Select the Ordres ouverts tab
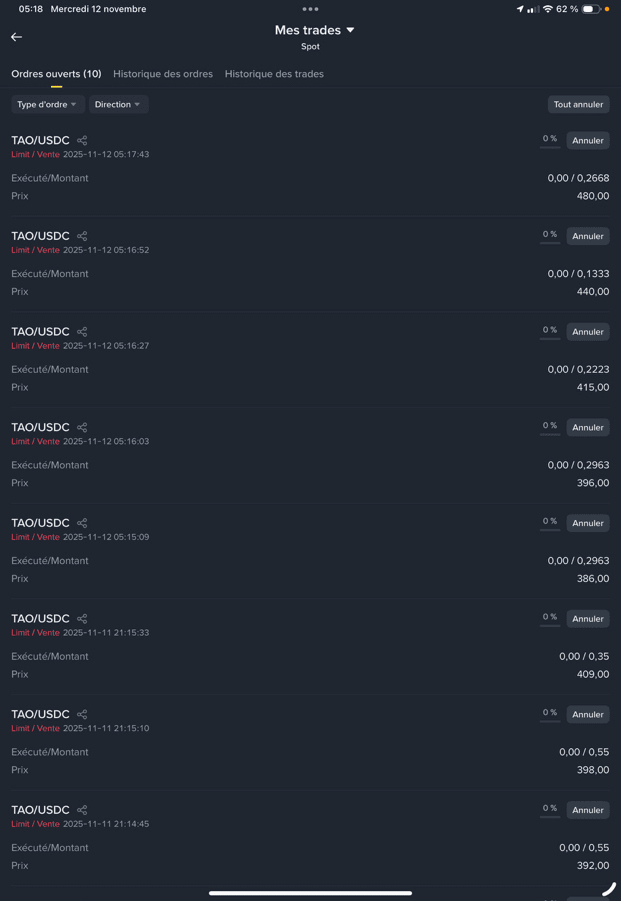Image resolution: width=621 pixels, height=901 pixels. (x=56, y=74)
